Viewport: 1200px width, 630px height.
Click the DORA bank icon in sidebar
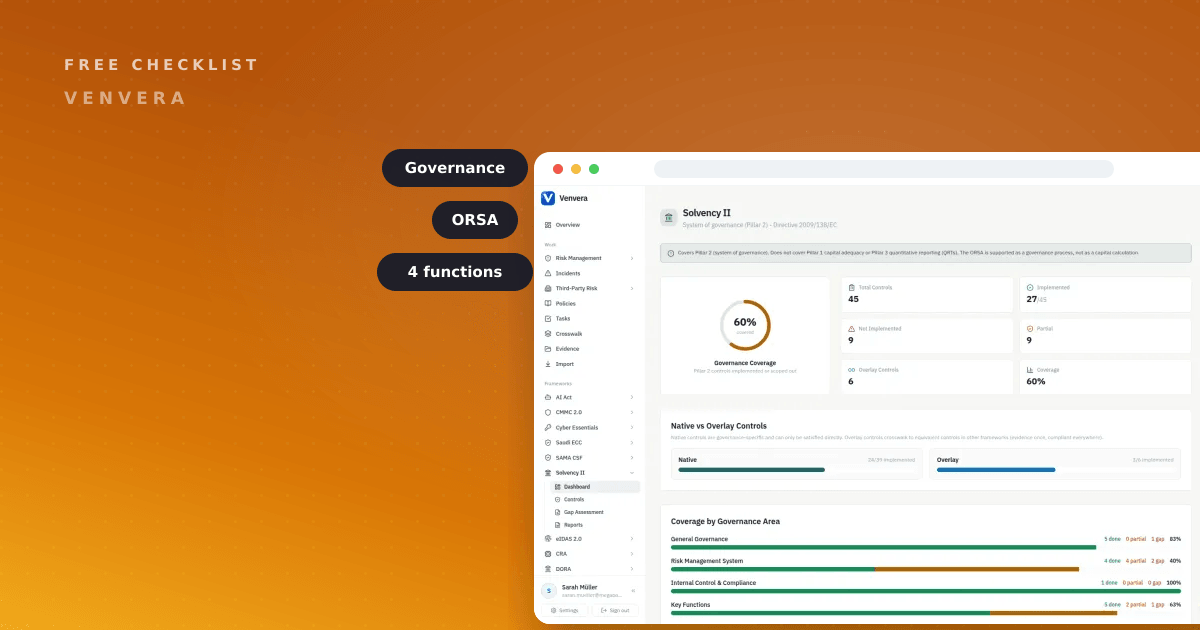[x=548, y=568]
